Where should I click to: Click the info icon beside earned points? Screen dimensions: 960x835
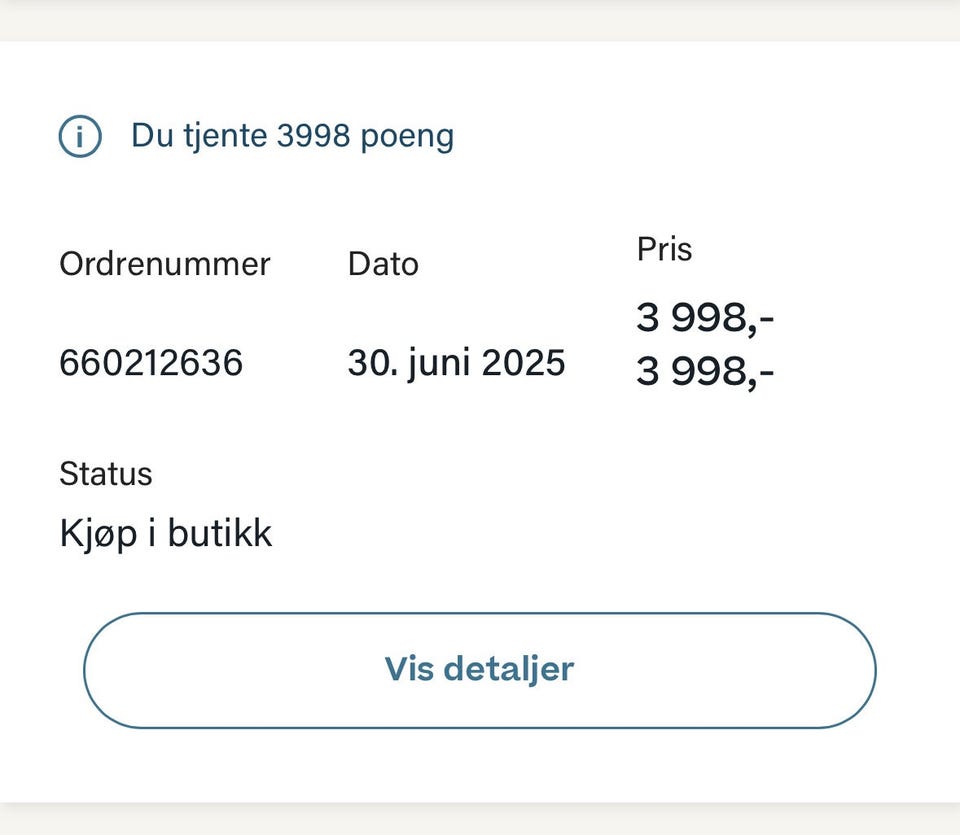point(80,137)
